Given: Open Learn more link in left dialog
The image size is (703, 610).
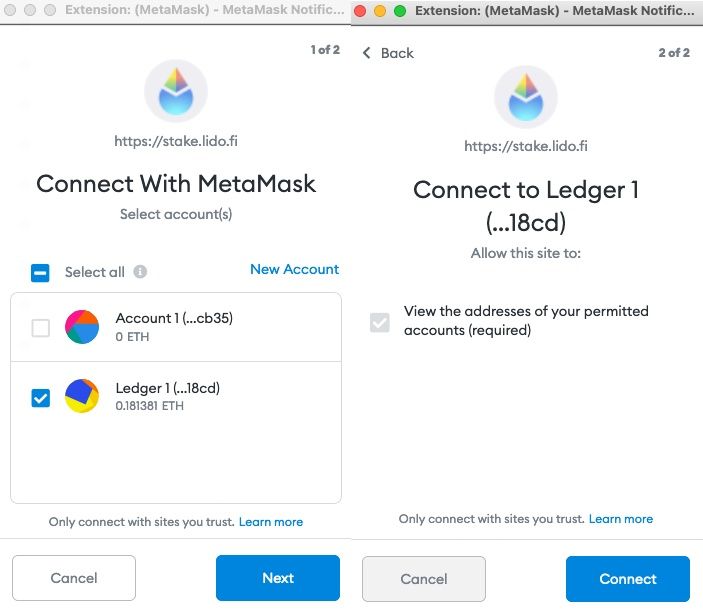Looking at the screenshot, I should [x=271, y=522].
